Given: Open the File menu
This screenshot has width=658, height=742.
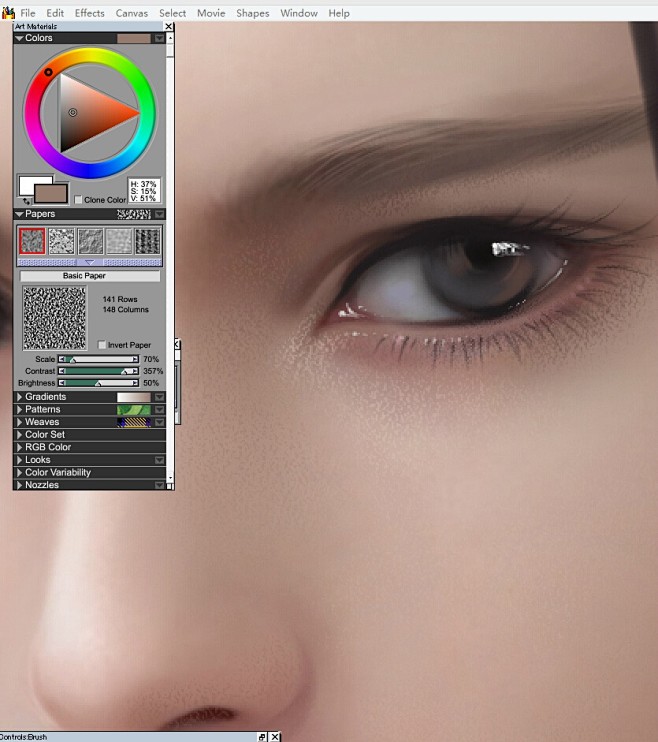Looking at the screenshot, I should 27,13.
